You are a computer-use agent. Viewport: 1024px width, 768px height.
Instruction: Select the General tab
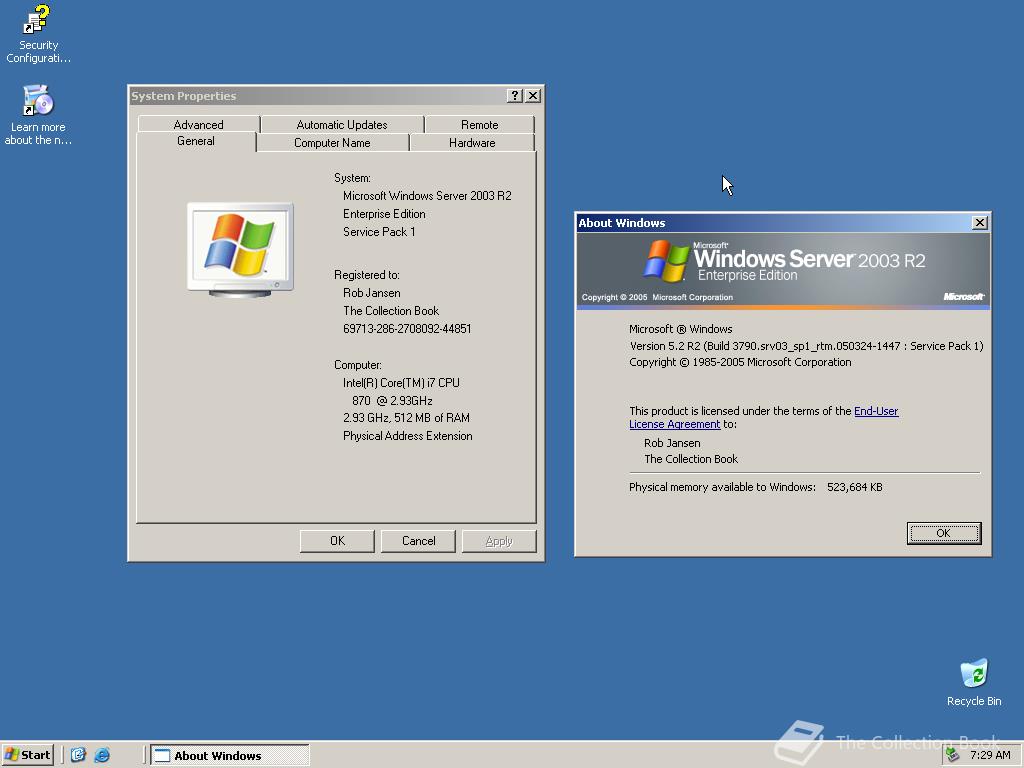pos(196,142)
